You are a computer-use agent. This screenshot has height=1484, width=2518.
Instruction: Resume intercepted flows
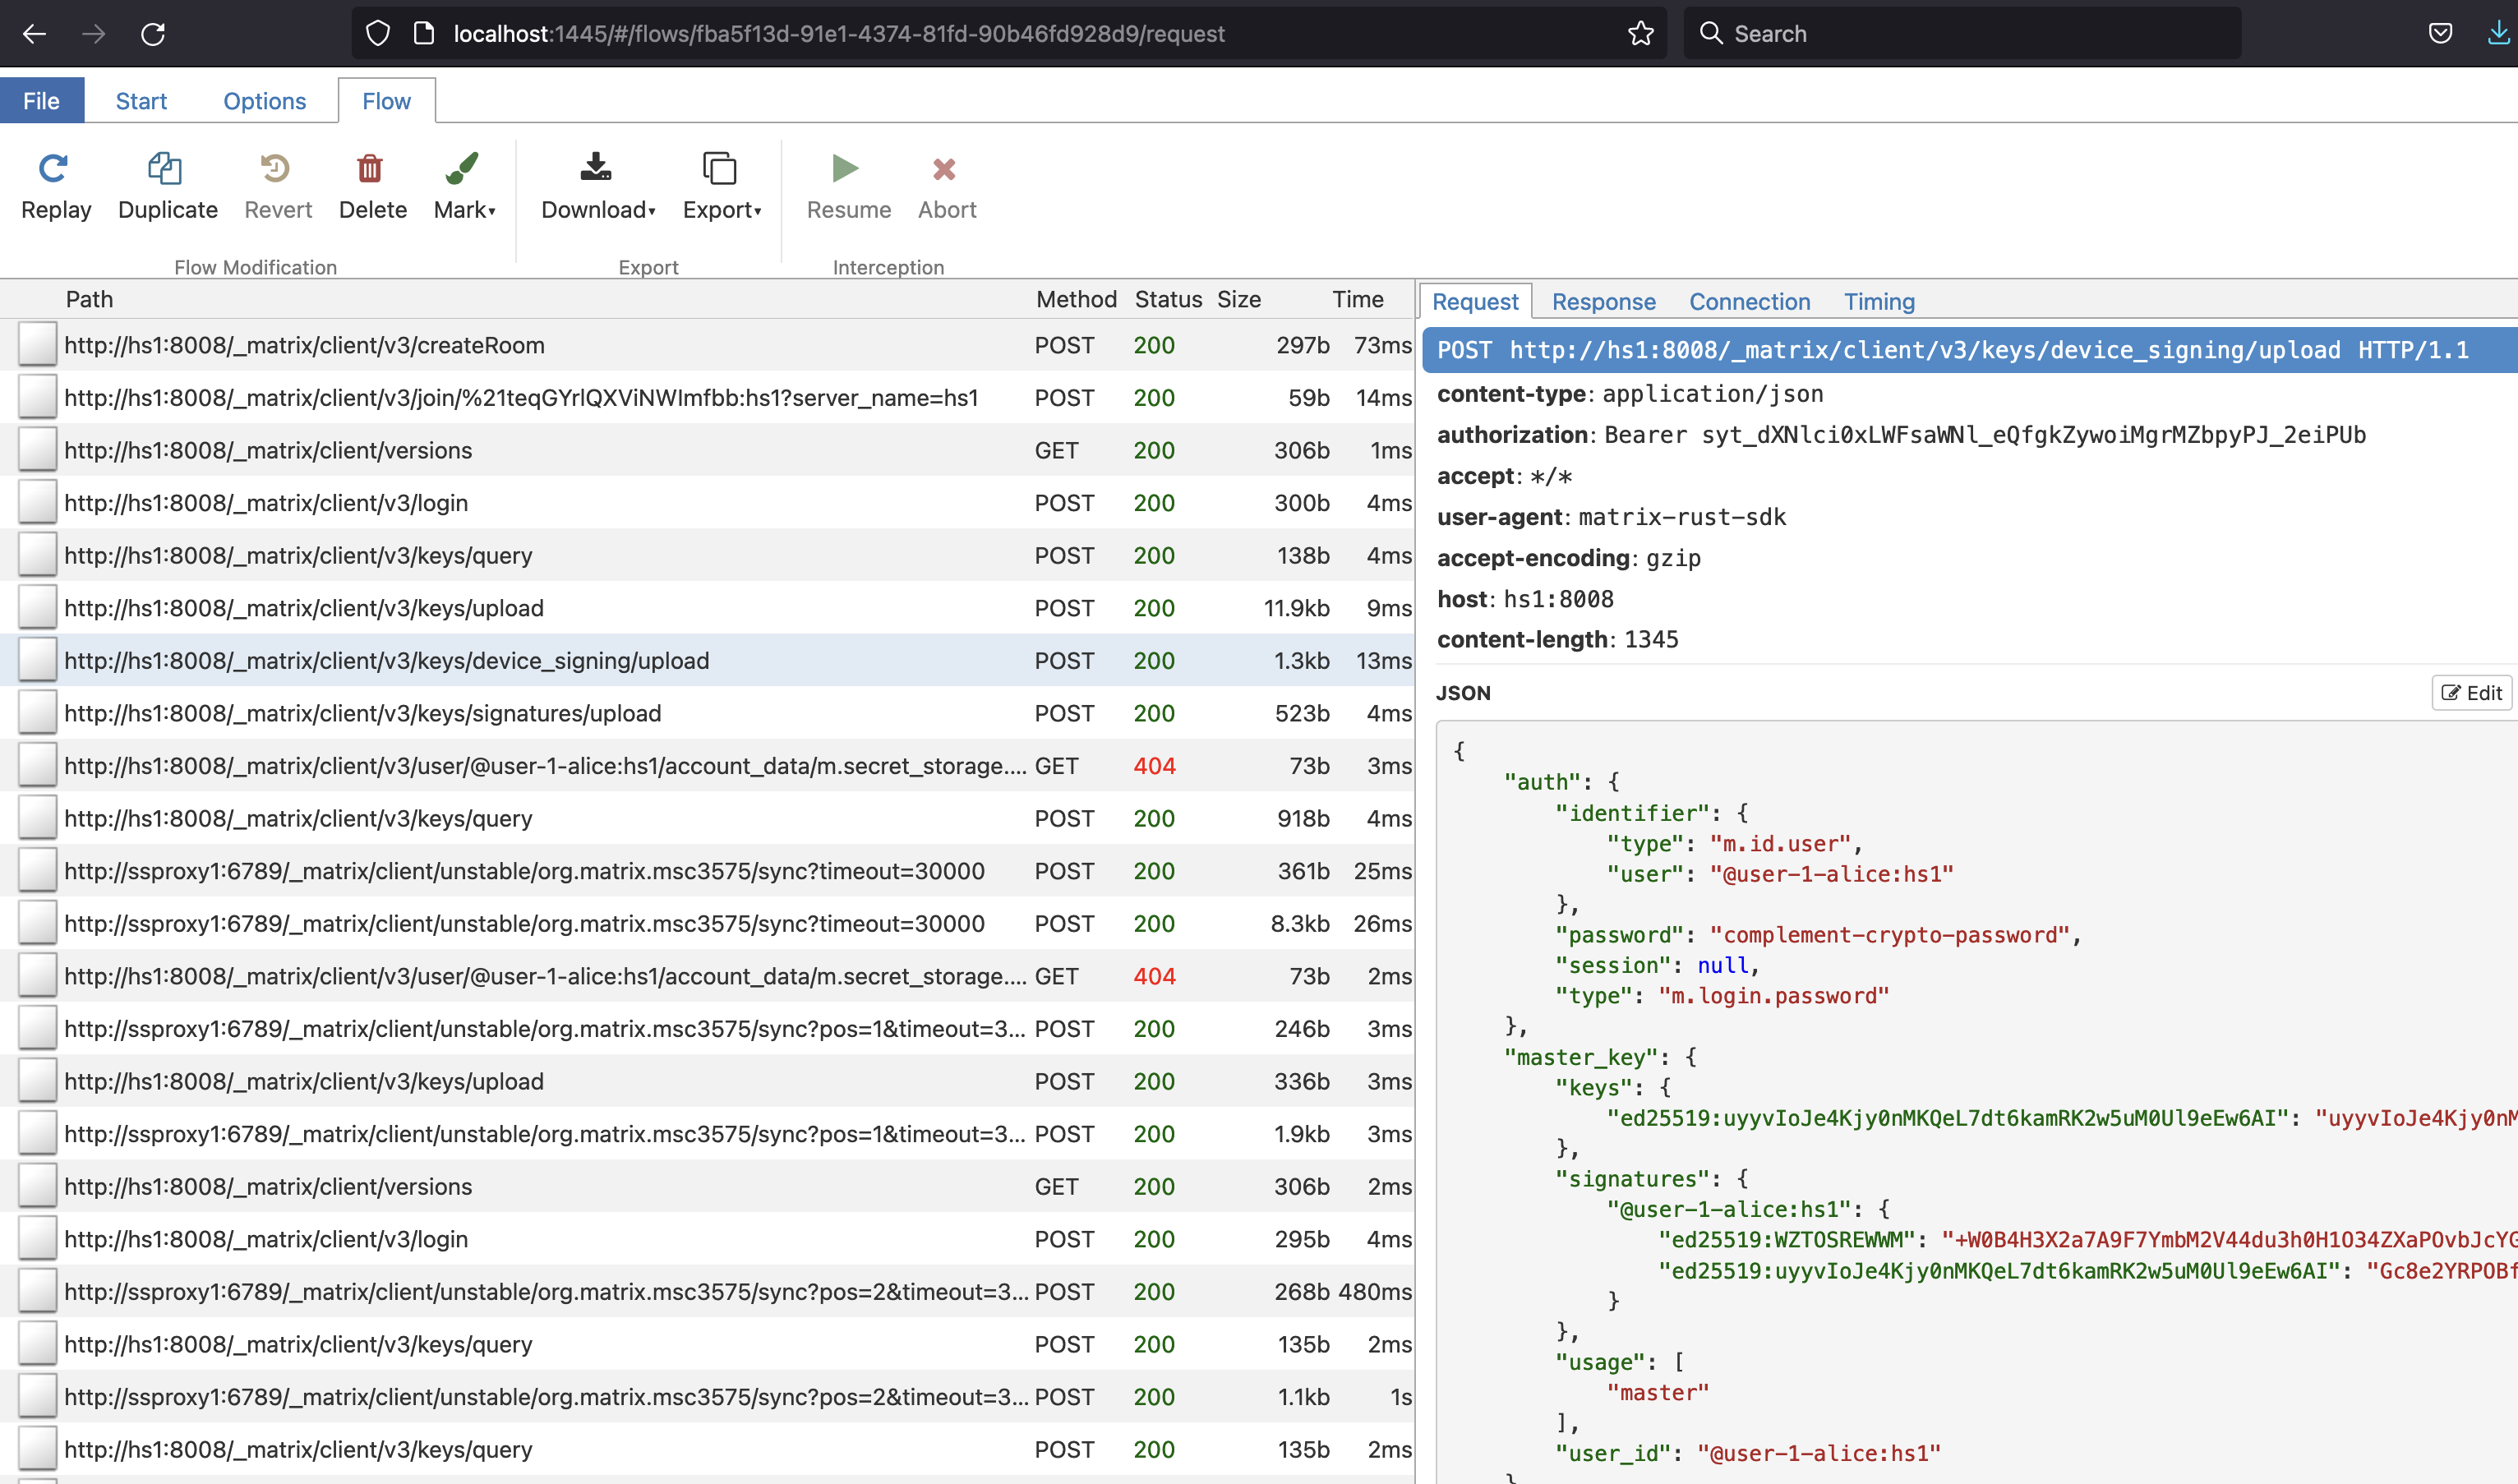point(847,186)
